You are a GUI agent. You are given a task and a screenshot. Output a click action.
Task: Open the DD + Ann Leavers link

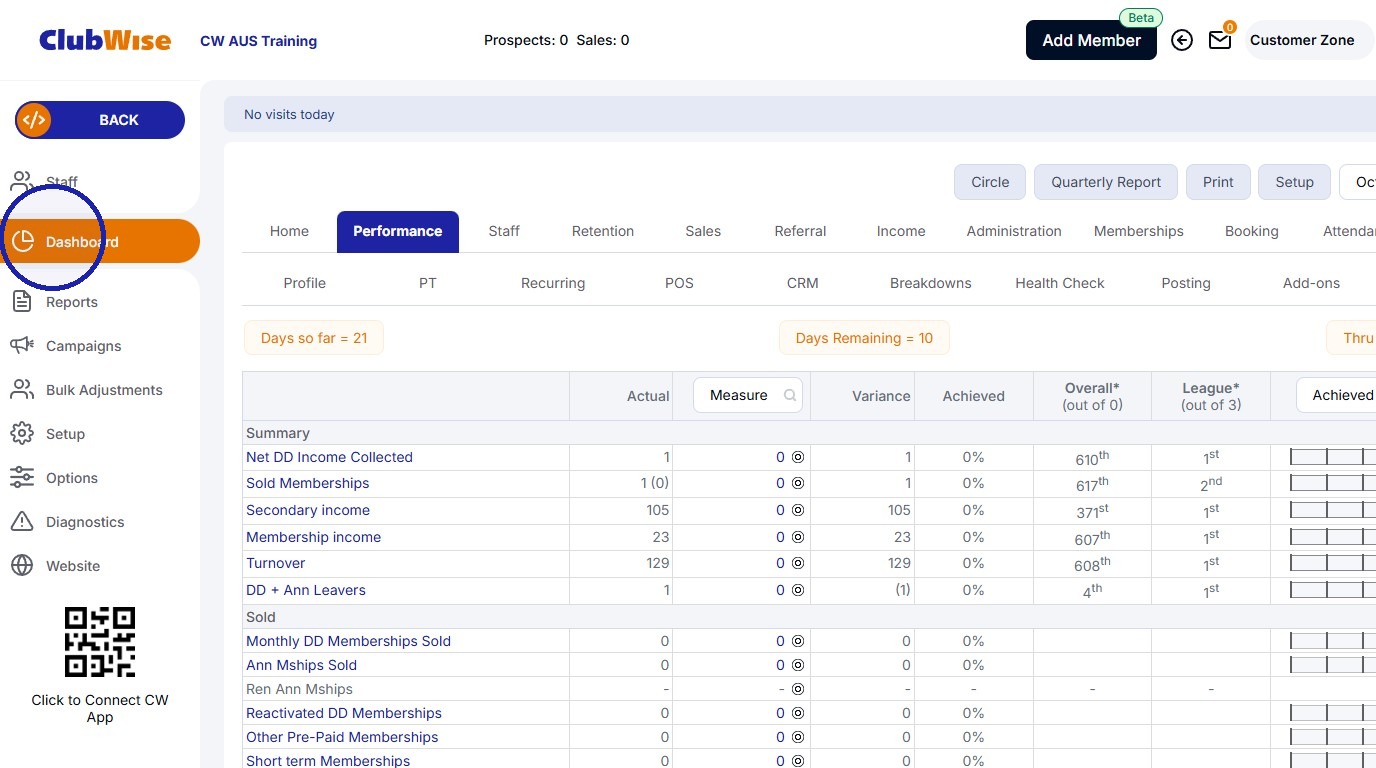coord(306,590)
